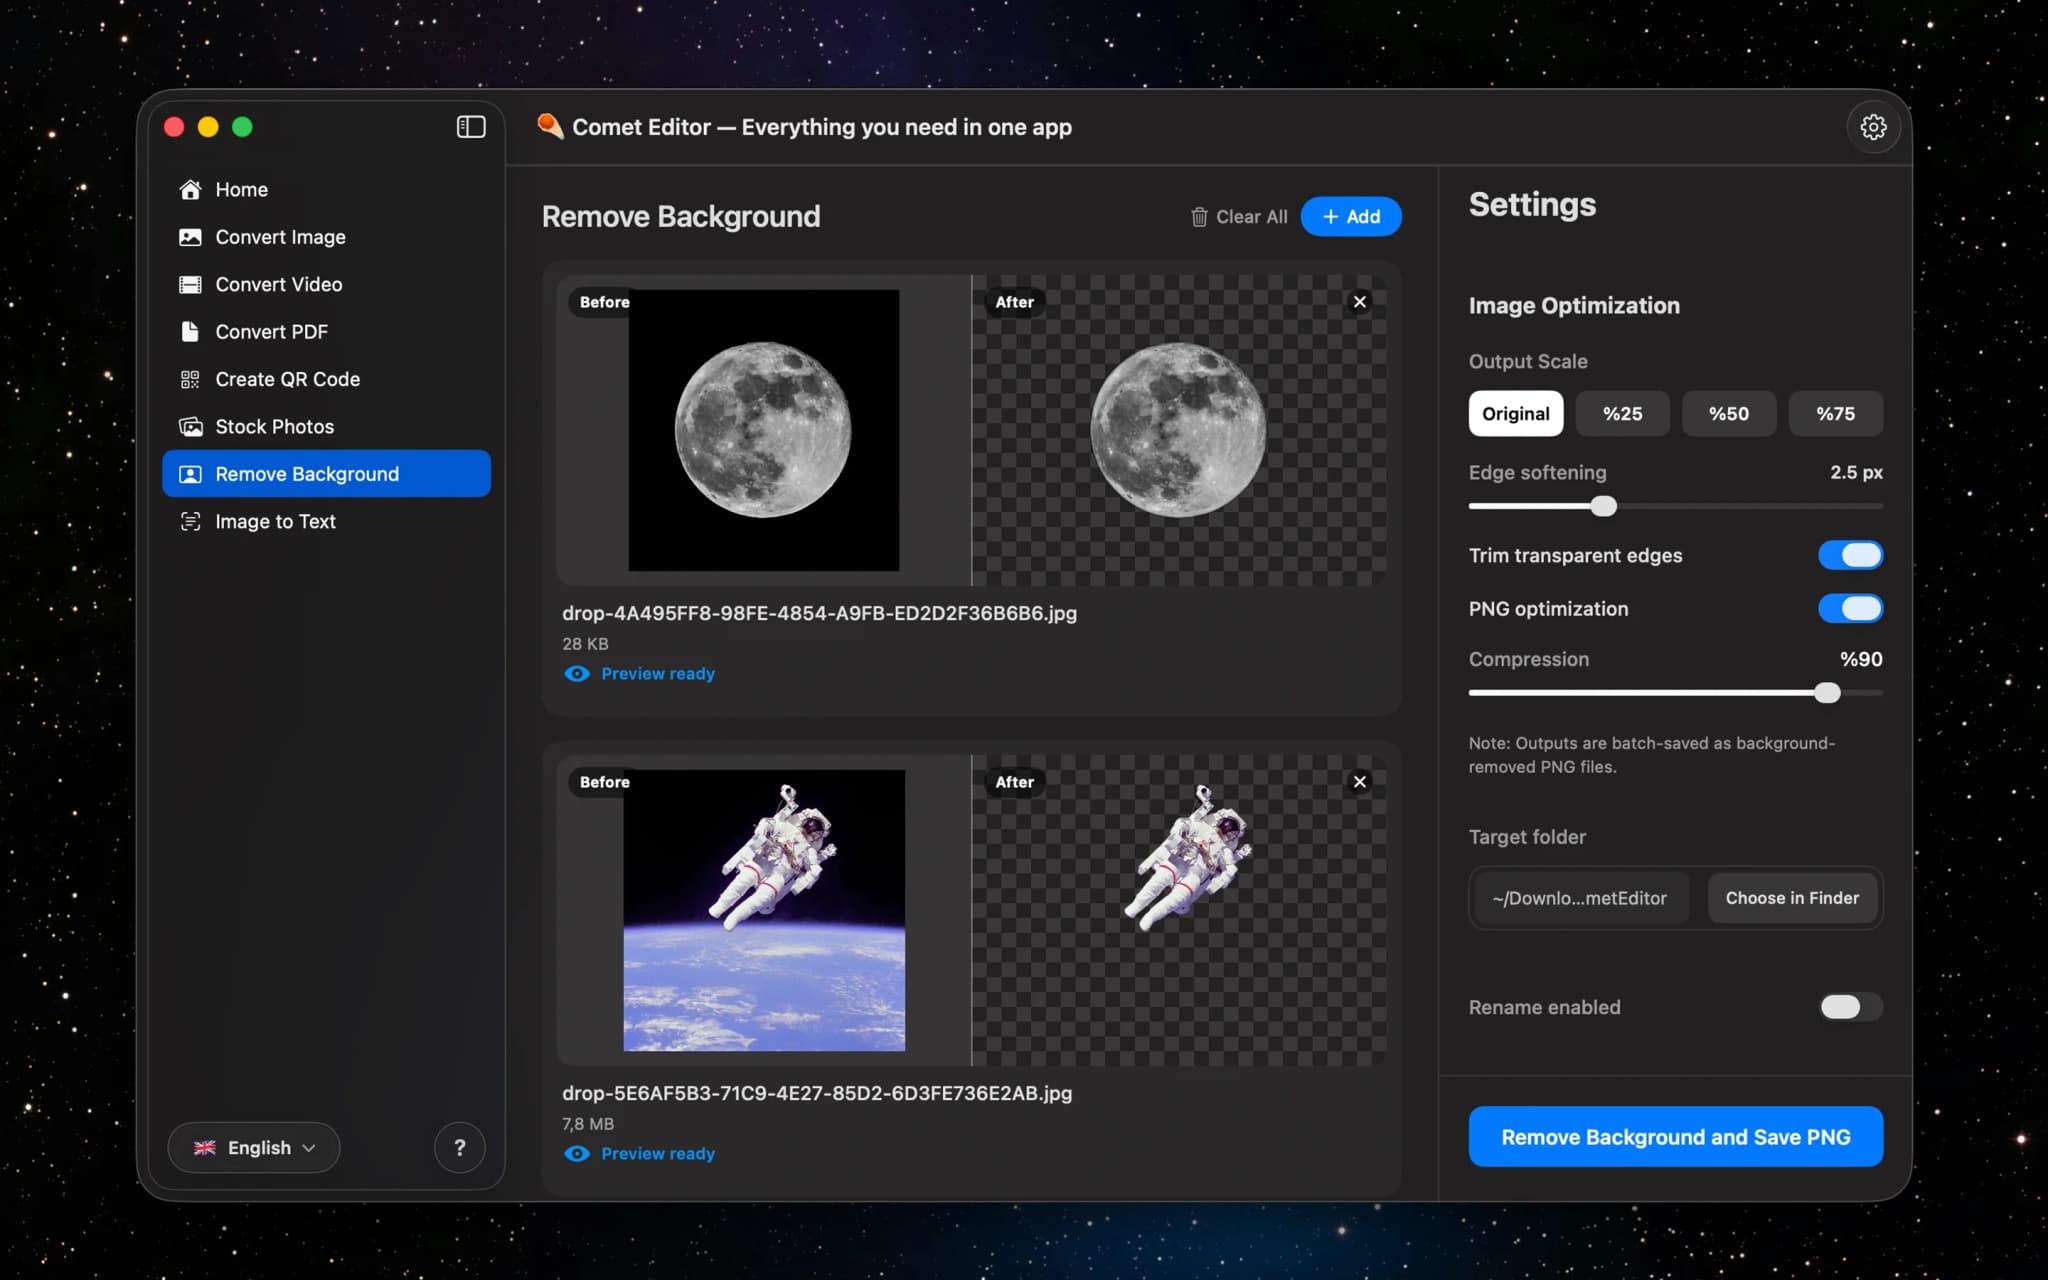Image resolution: width=2048 pixels, height=1280 pixels.
Task: Select the Image to Text tool
Action: (x=275, y=521)
